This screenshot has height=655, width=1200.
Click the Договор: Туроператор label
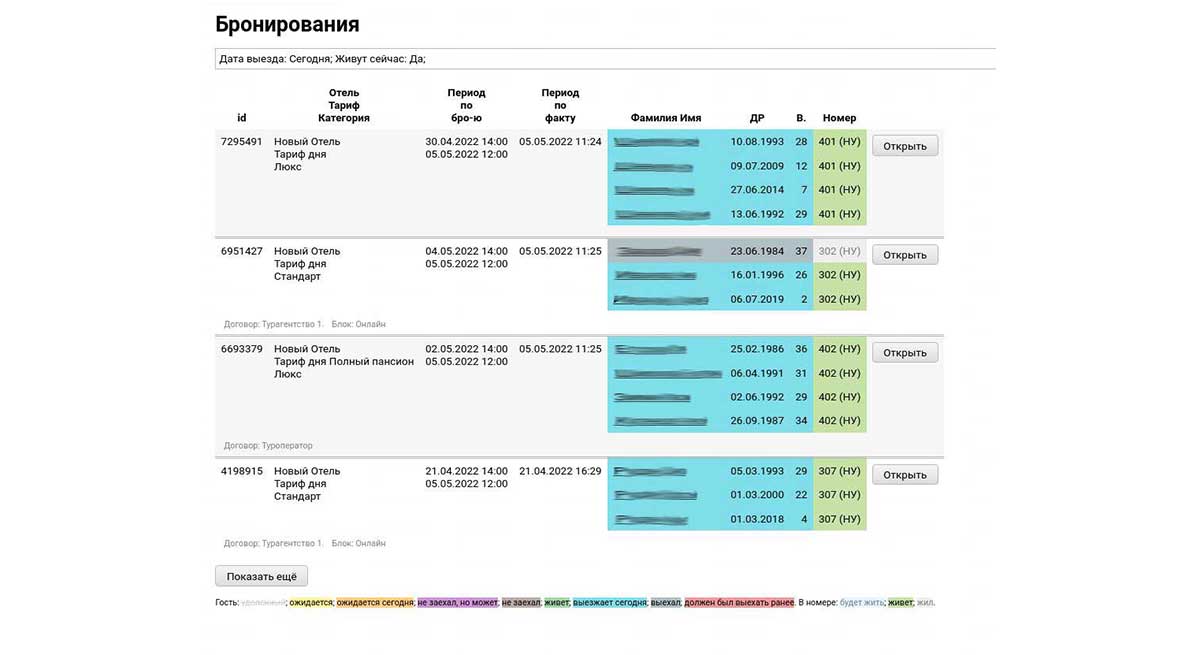(x=268, y=446)
